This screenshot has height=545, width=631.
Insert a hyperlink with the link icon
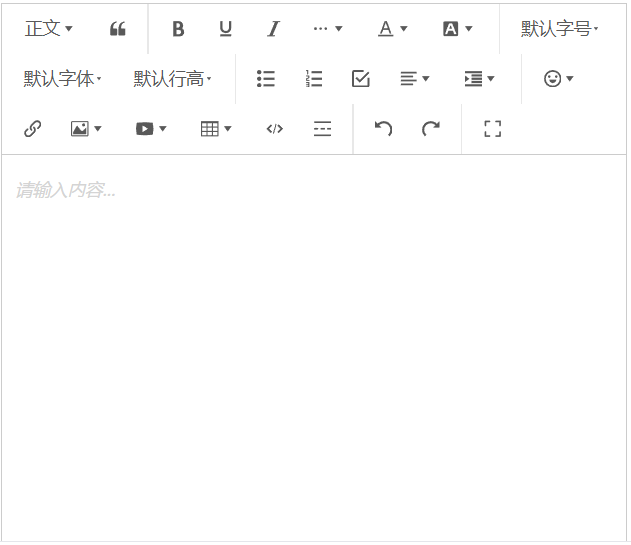(33, 129)
